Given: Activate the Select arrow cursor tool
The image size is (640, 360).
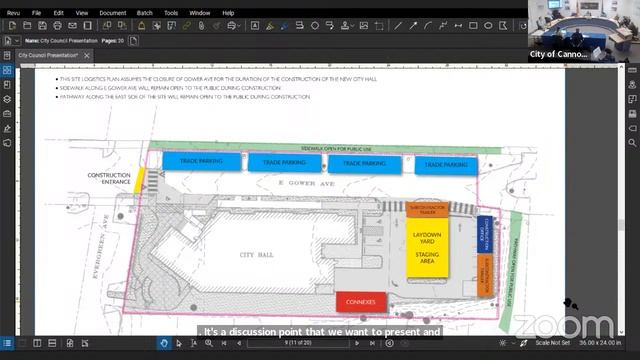Looking at the screenshot, I should tap(179, 343).
